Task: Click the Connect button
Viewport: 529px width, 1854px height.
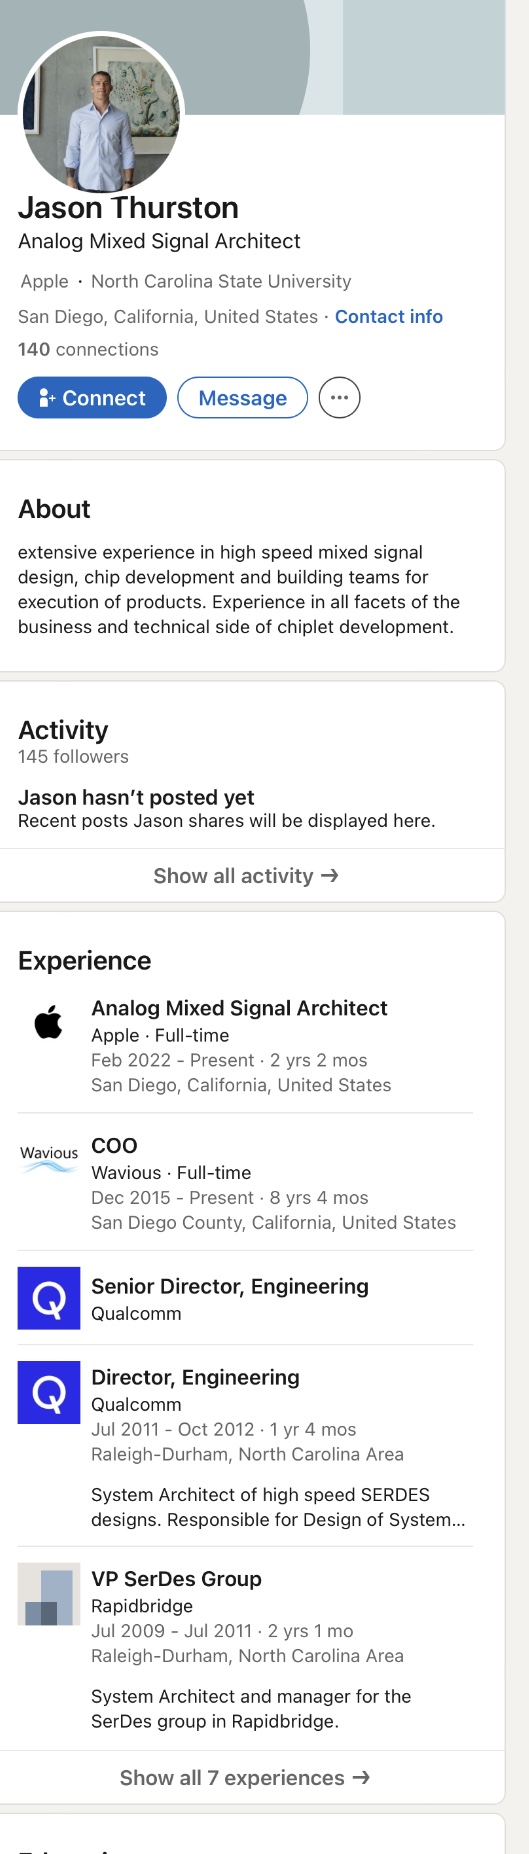Action: tap(92, 398)
